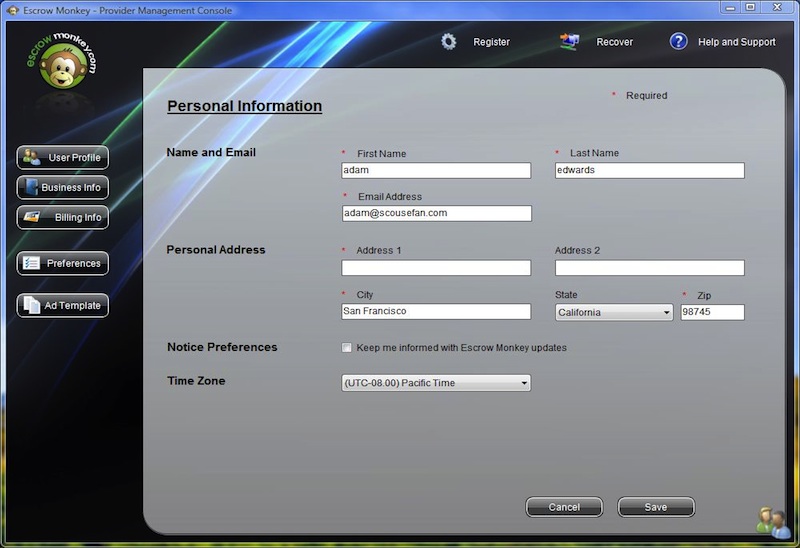Click the Billing Info card icon
Screen dimensions: 800x548
32,217
